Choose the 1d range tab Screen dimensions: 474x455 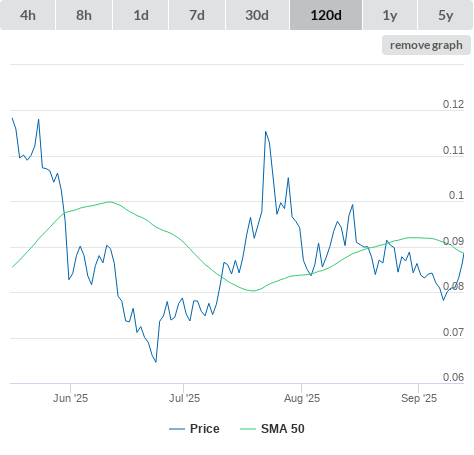[141, 15]
